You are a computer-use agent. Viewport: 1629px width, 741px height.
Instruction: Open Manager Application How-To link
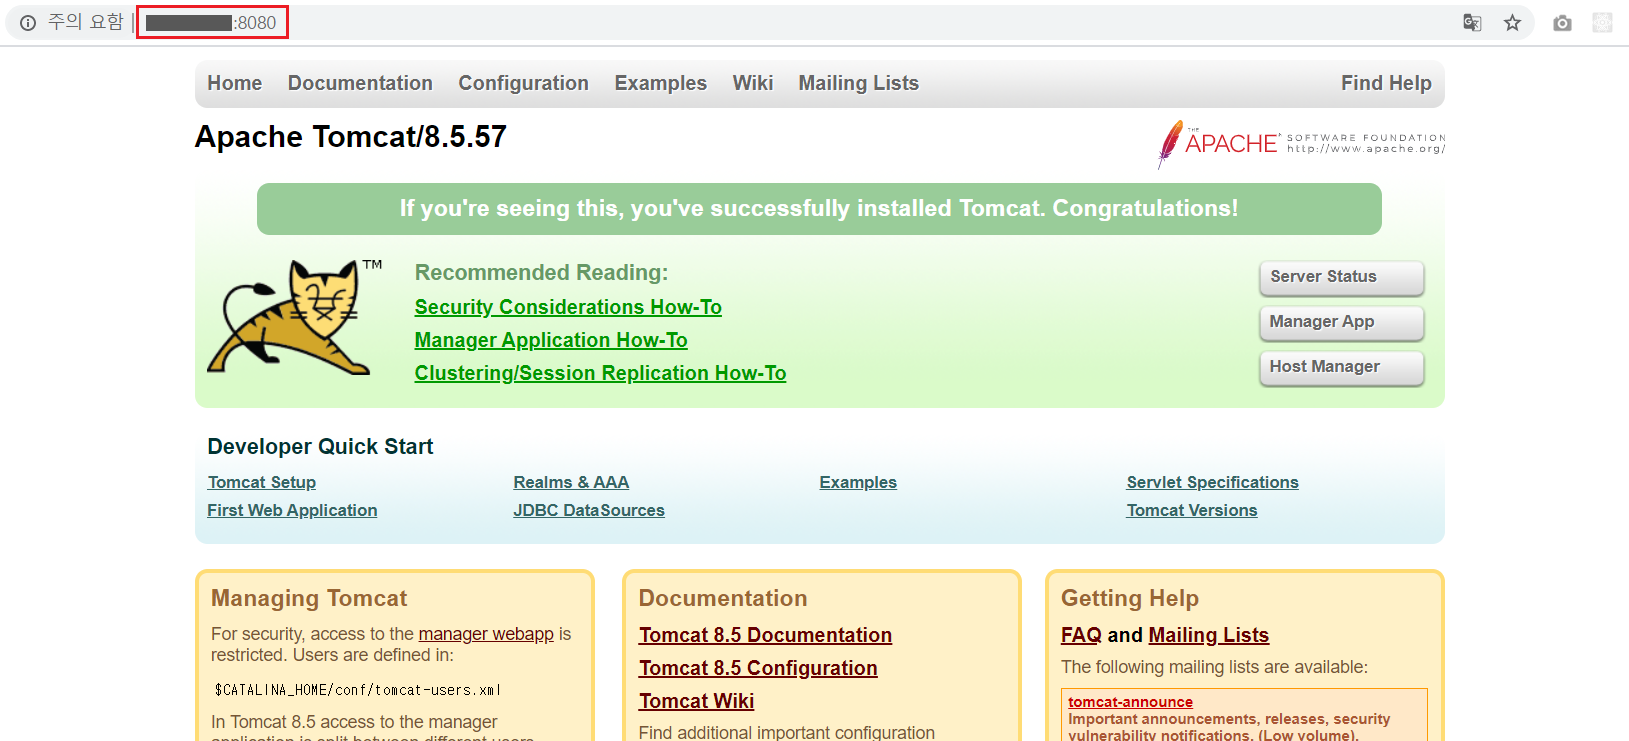(551, 340)
